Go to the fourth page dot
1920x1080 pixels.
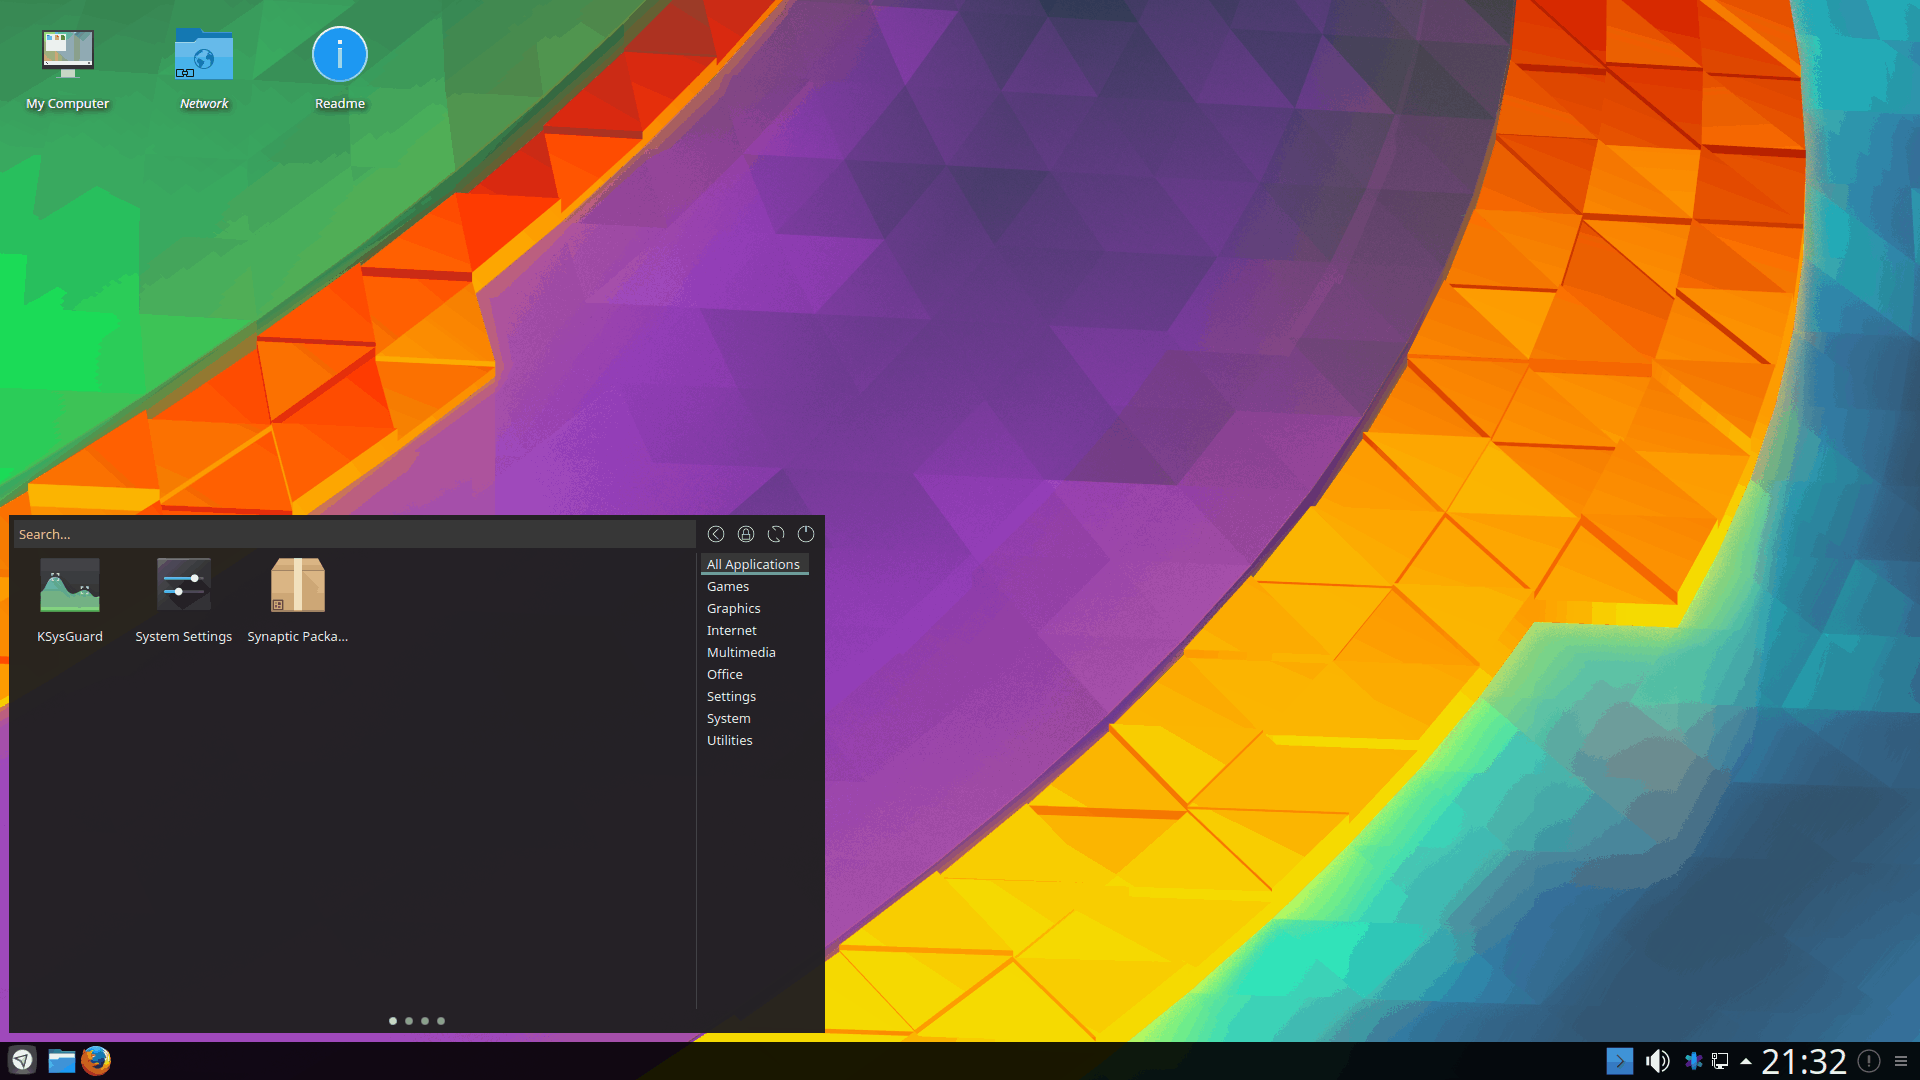441,1021
